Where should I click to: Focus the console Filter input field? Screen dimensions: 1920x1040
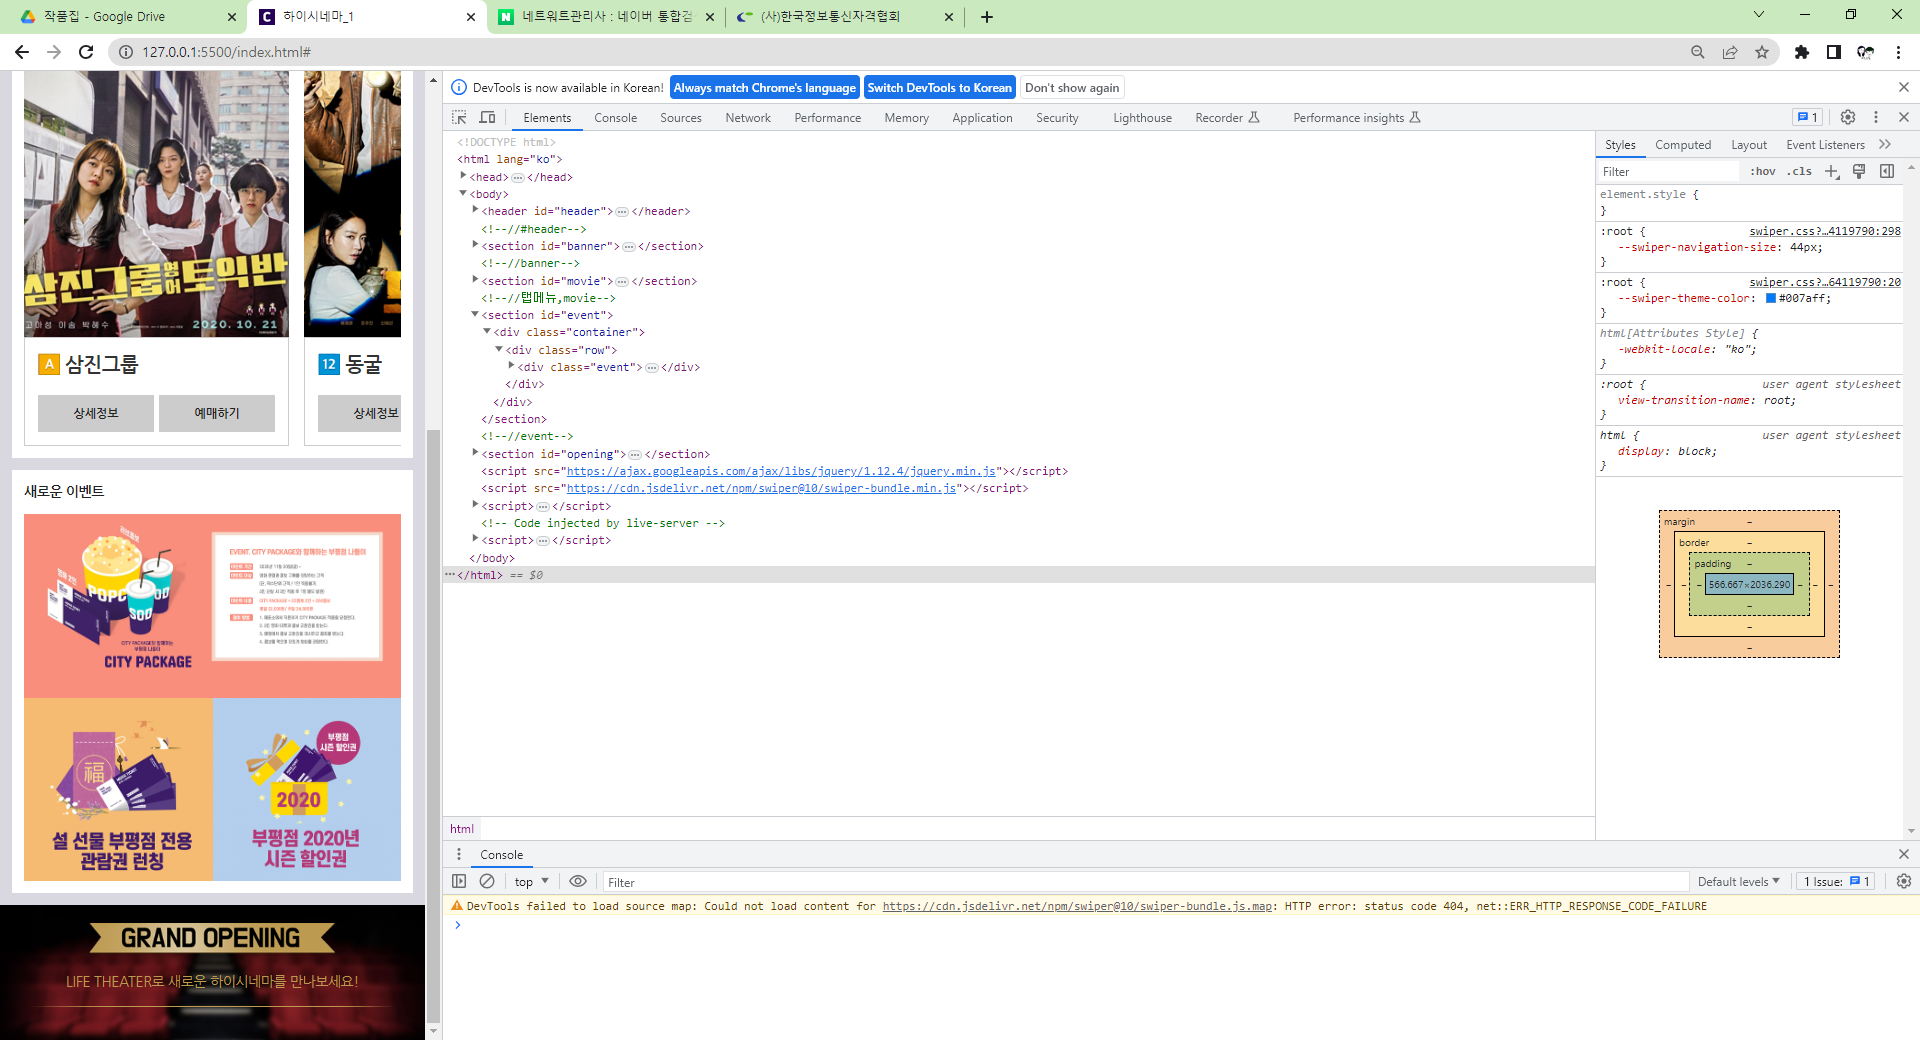1145,882
